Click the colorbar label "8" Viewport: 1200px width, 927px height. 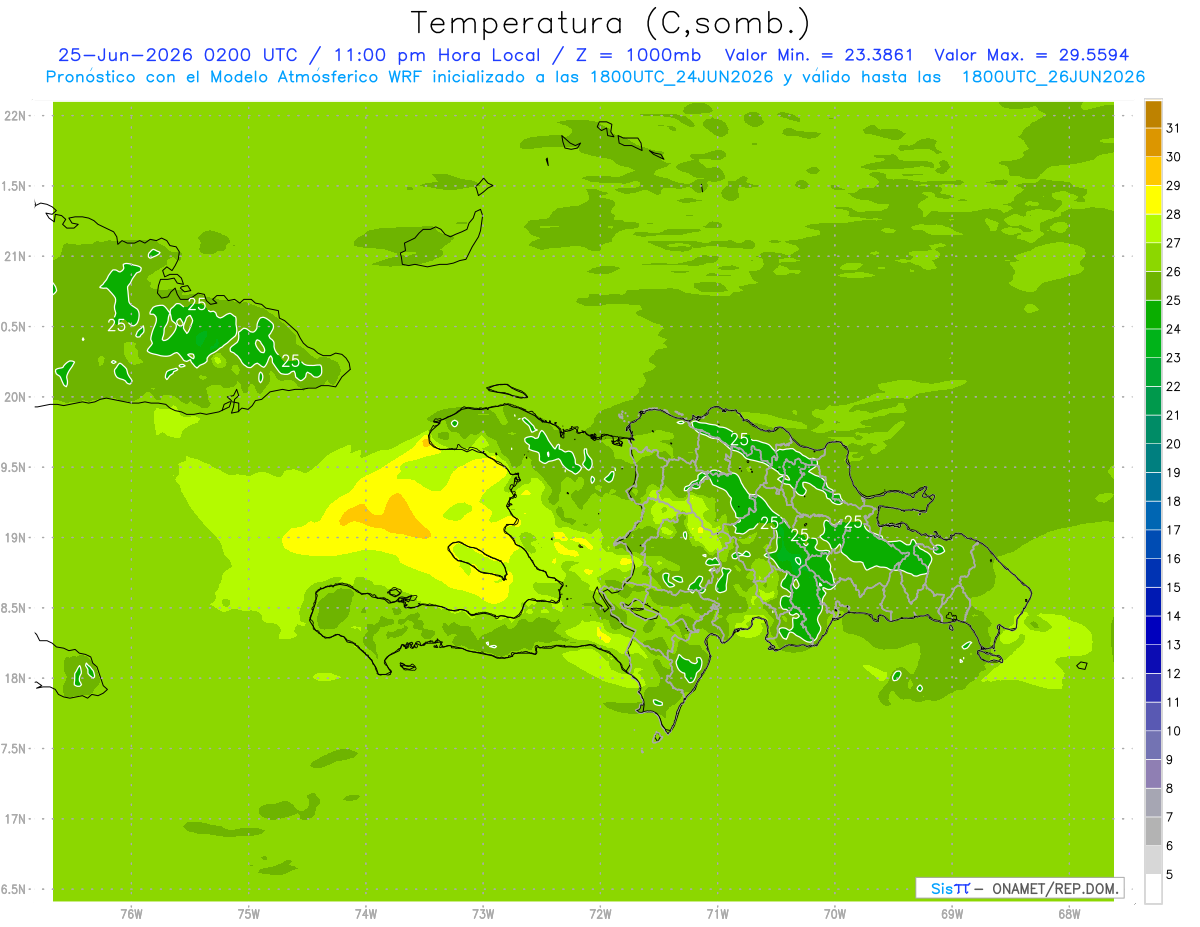[1170, 789]
